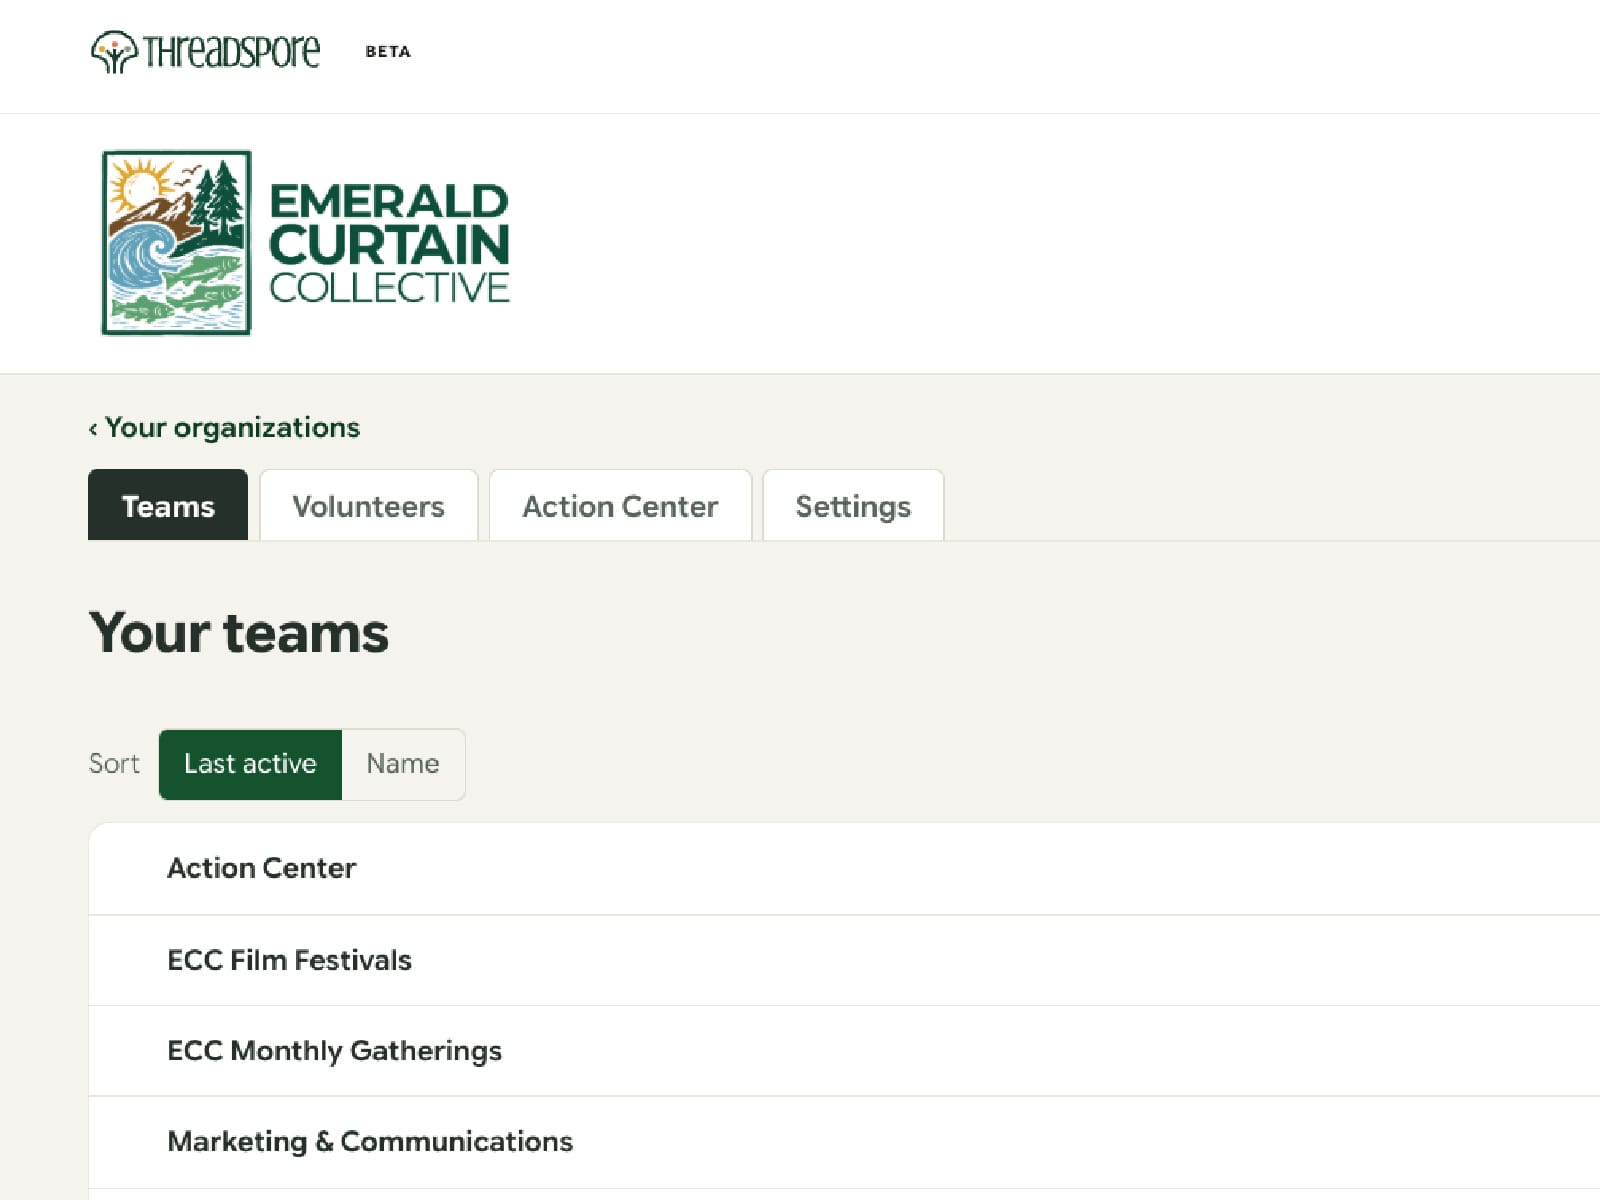Screen dimensions: 1600x1200
Task: Click the Your teams heading
Action: 239,633
